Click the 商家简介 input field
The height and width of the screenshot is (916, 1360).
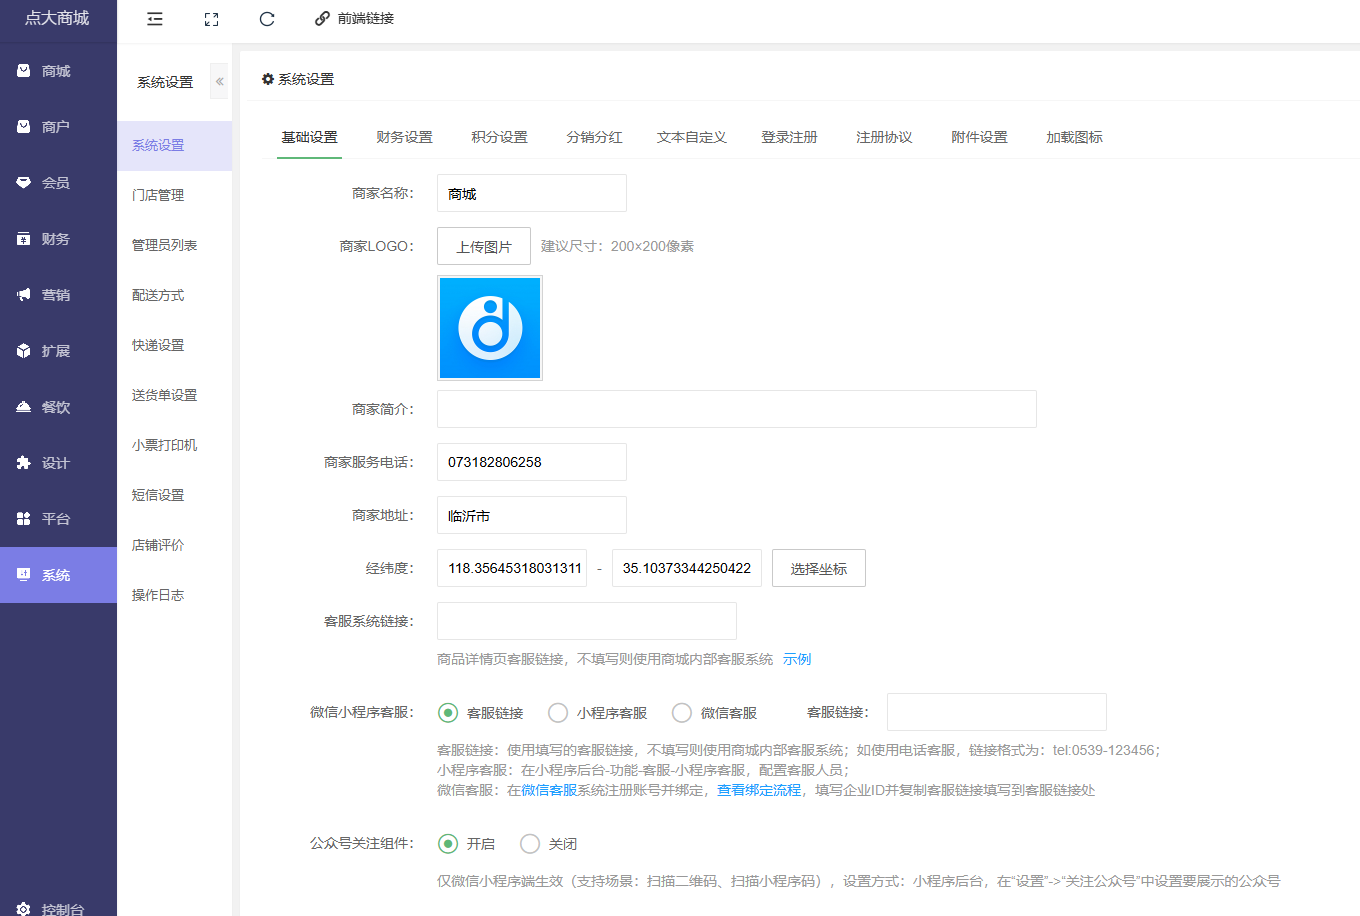[737, 409]
